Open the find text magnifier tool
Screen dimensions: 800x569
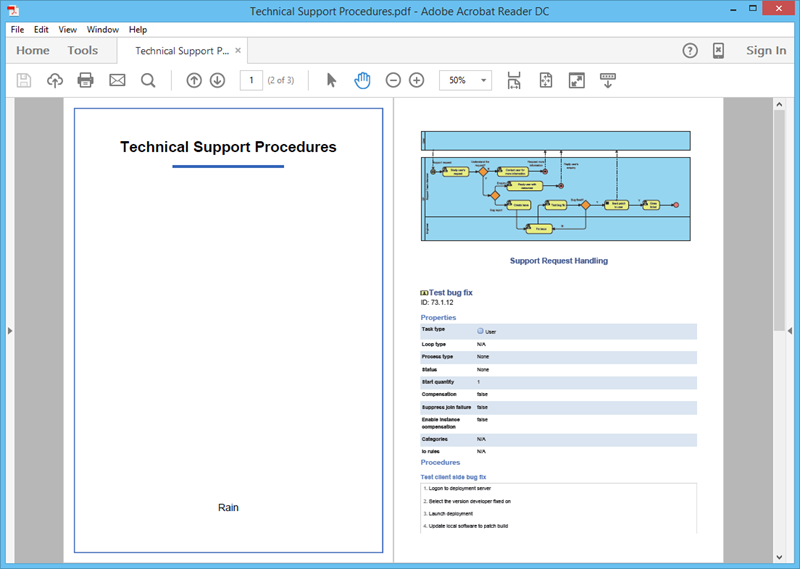click(x=148, y=80)
